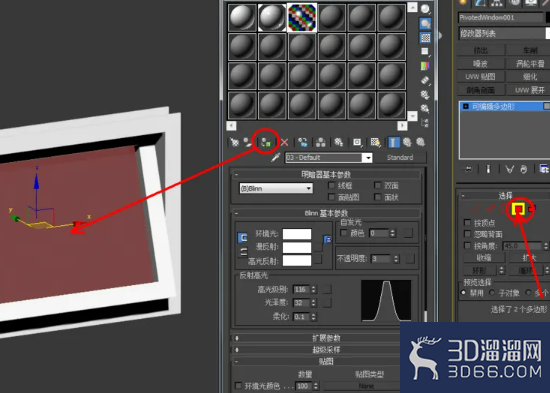Click Put Material to Scene icon
550x393 pixels.
(248, 142)
